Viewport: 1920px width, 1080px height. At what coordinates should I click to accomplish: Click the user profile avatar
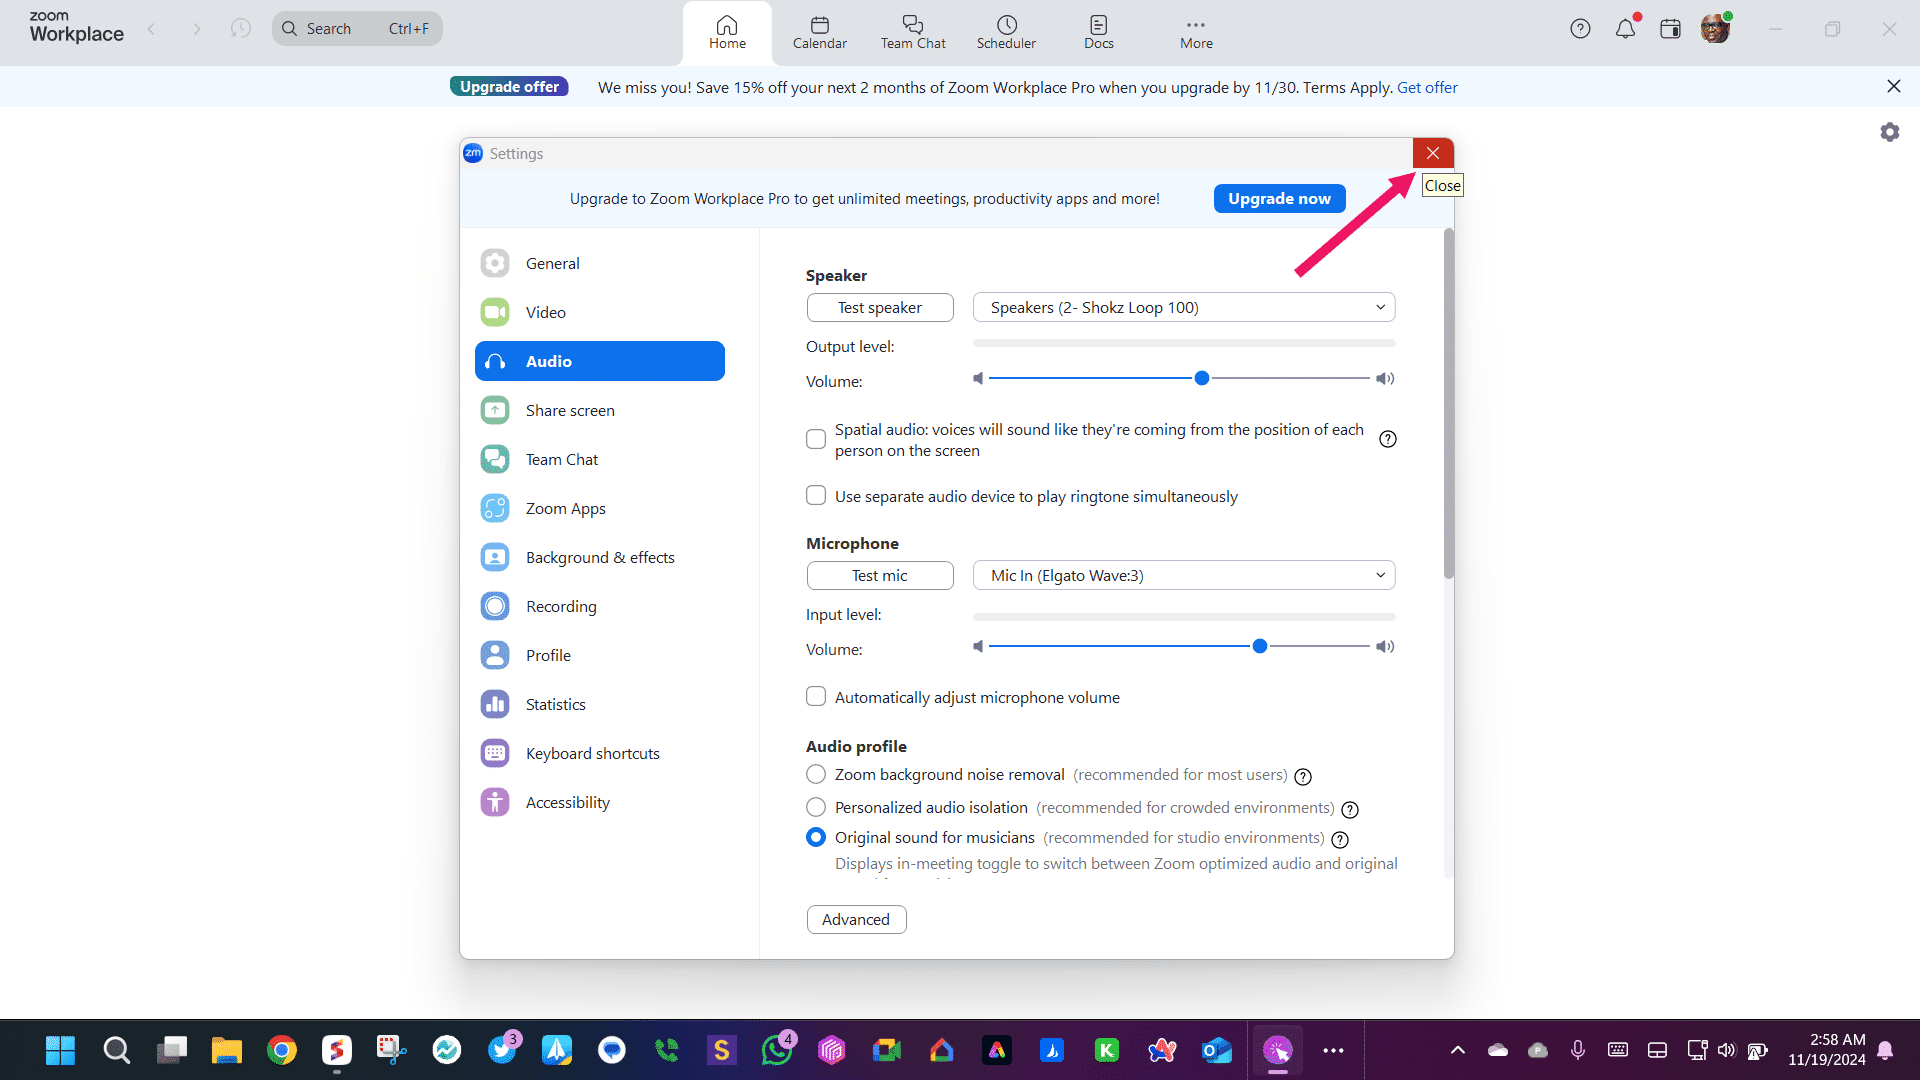(x=1716, y=28)
